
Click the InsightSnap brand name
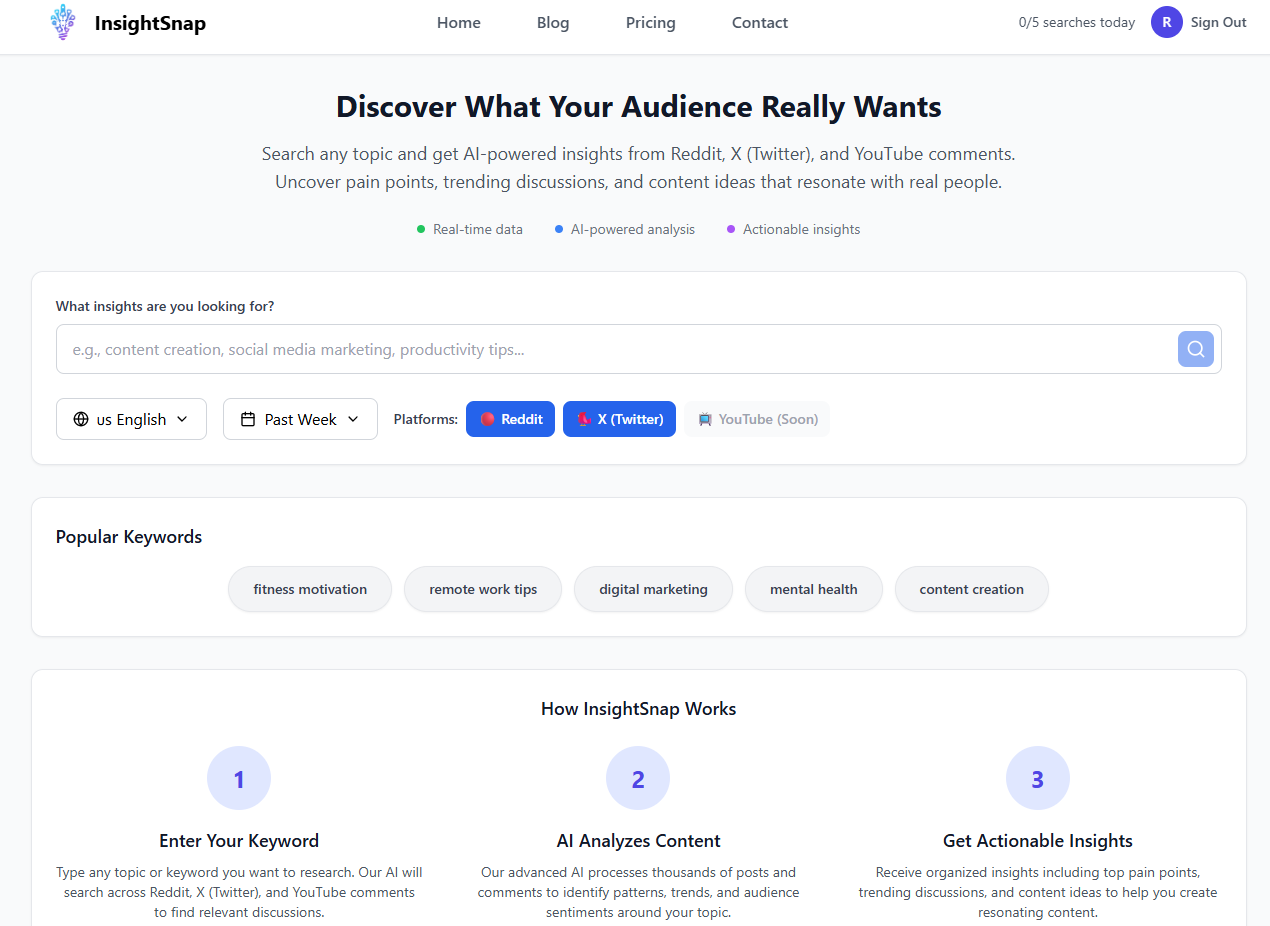click(x=150, y=22)
